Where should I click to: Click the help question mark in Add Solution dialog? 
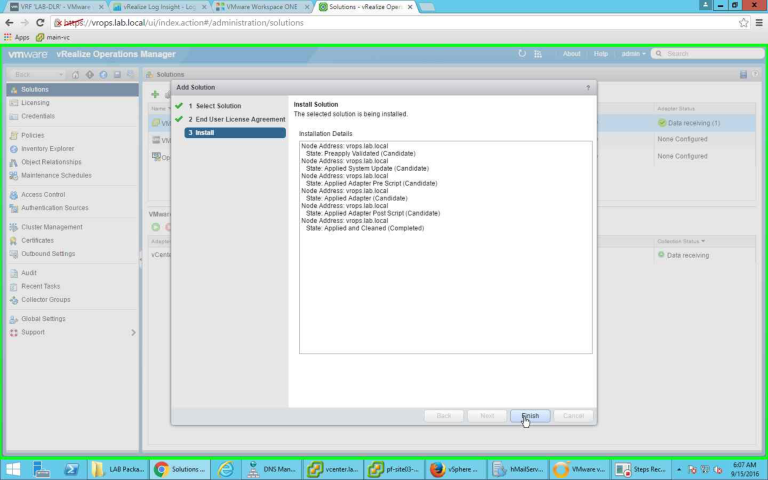pos(588,88)
